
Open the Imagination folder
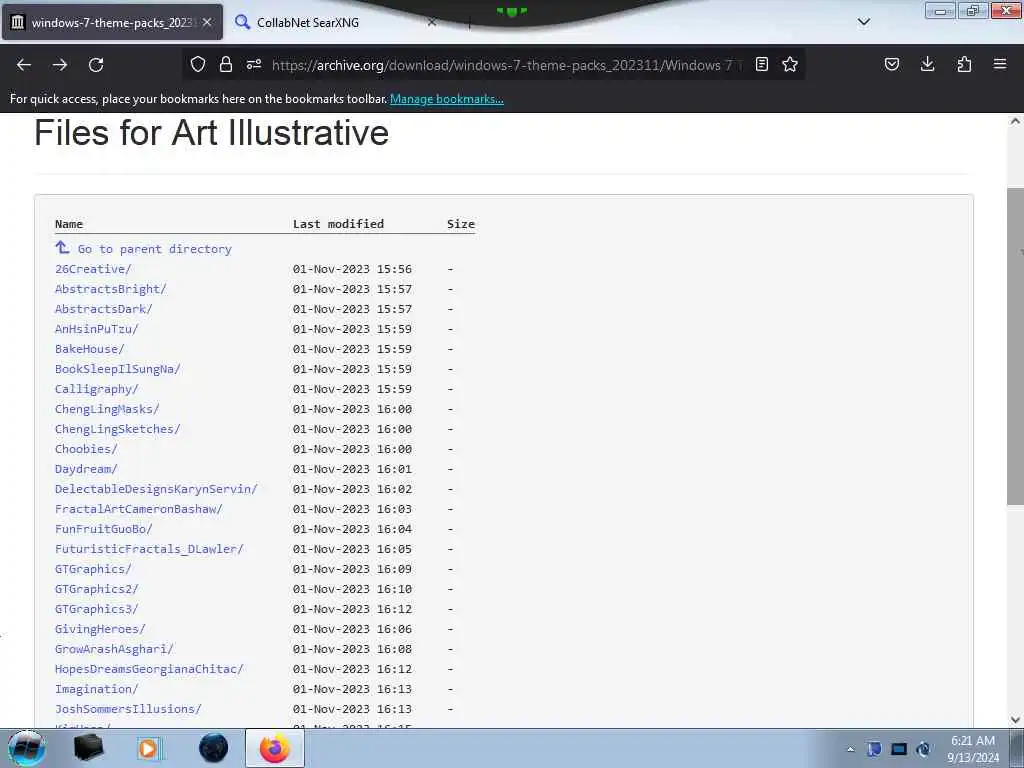click(x=97, y=689)
